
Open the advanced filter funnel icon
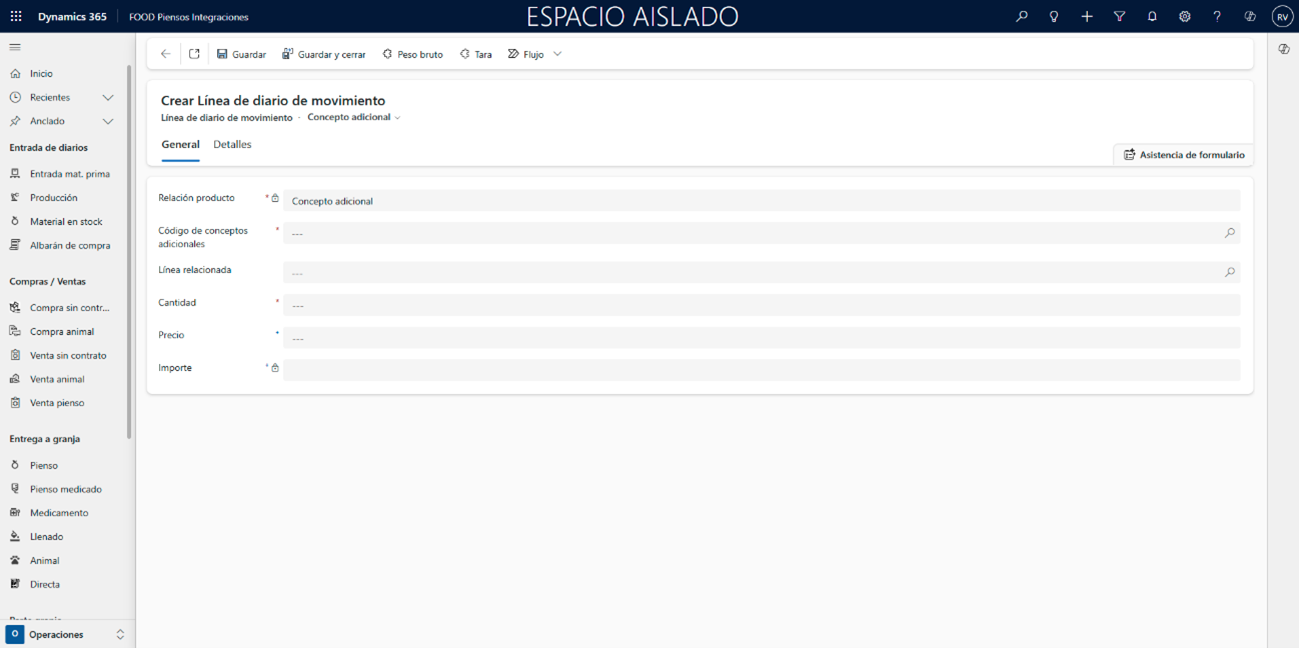(x=1119, y=17)
